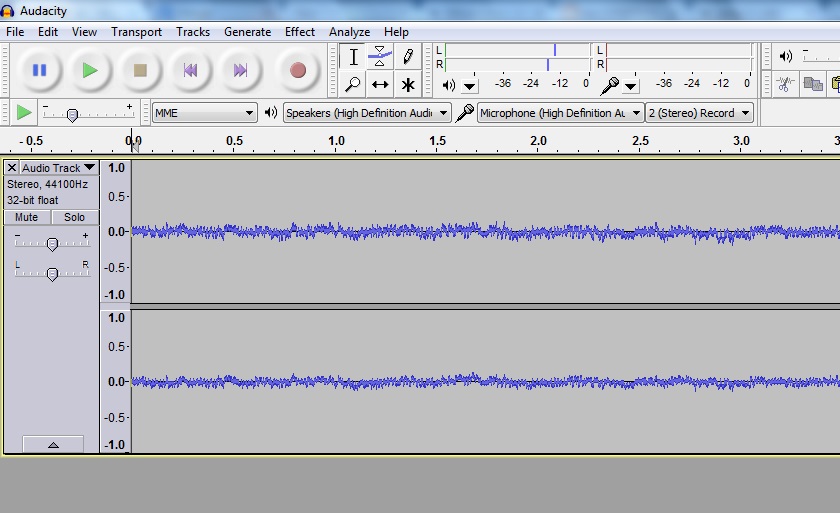The height and width of the screenshot is (513, 840).
Task: Click the track gain slider
Action: coord(52,244)
